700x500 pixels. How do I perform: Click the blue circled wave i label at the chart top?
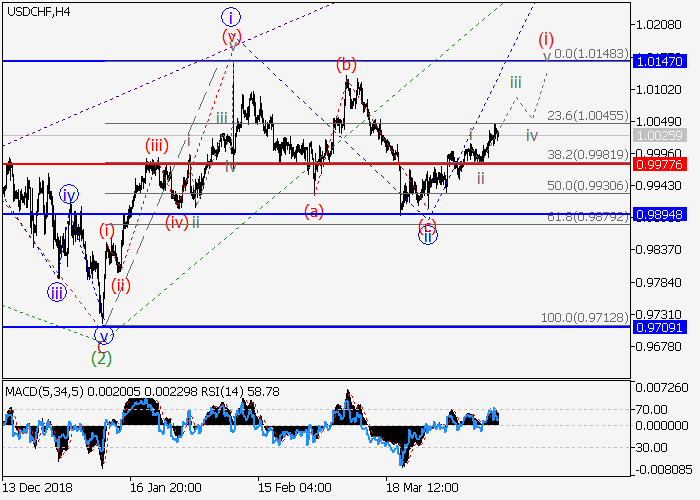232,17
